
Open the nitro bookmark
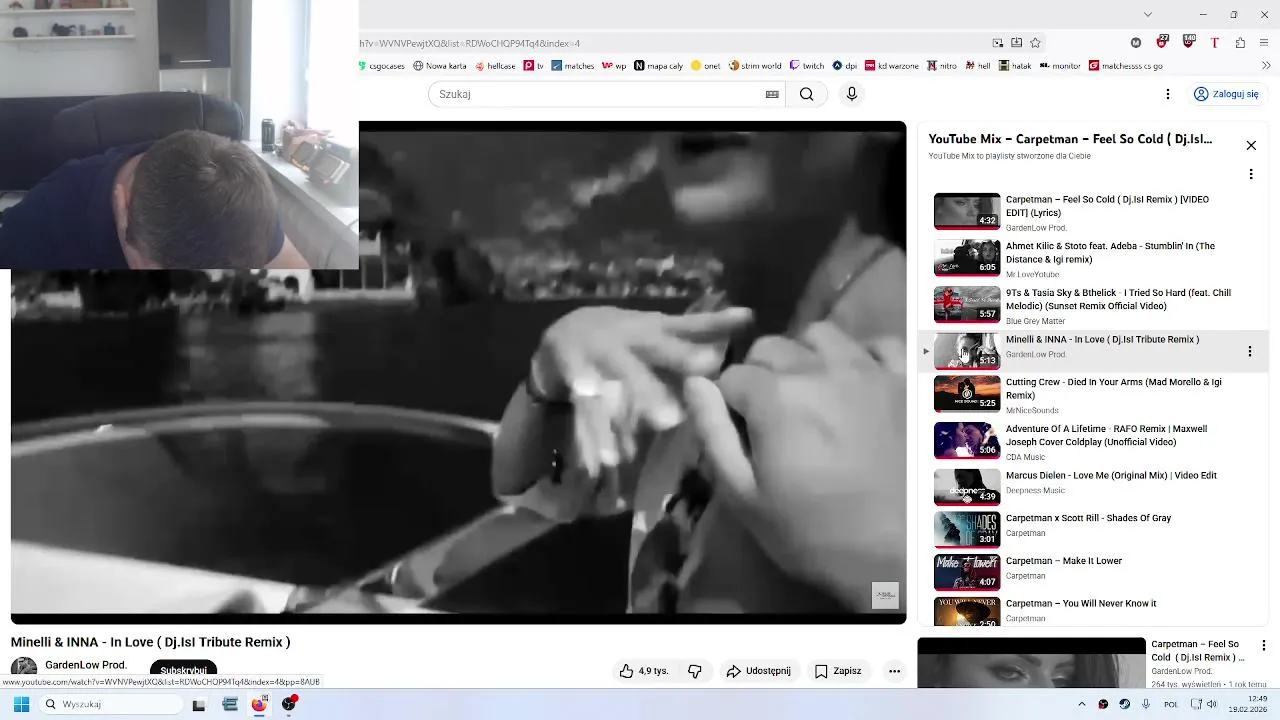[x=941, y=66]
